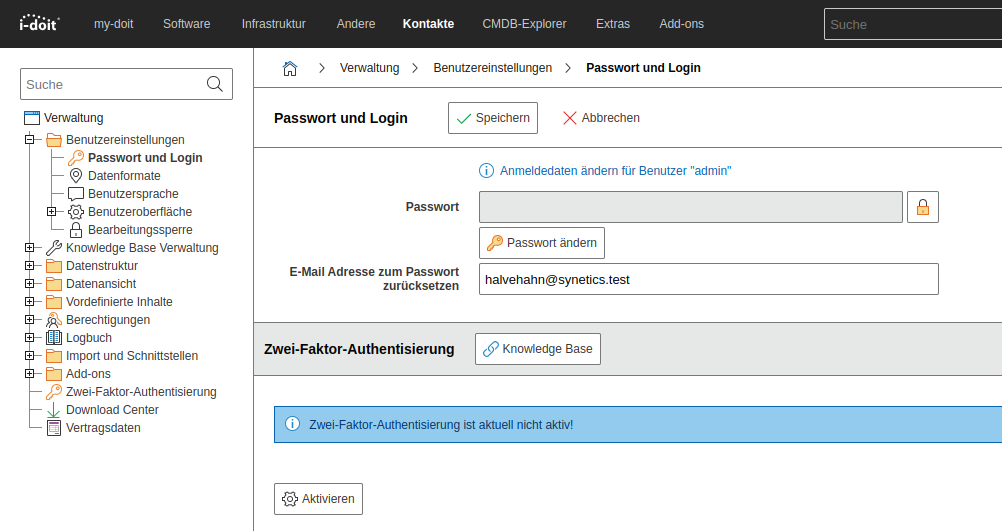Expand the Berechtigungen tree node
1002x531 pixels.
point(30,320)
